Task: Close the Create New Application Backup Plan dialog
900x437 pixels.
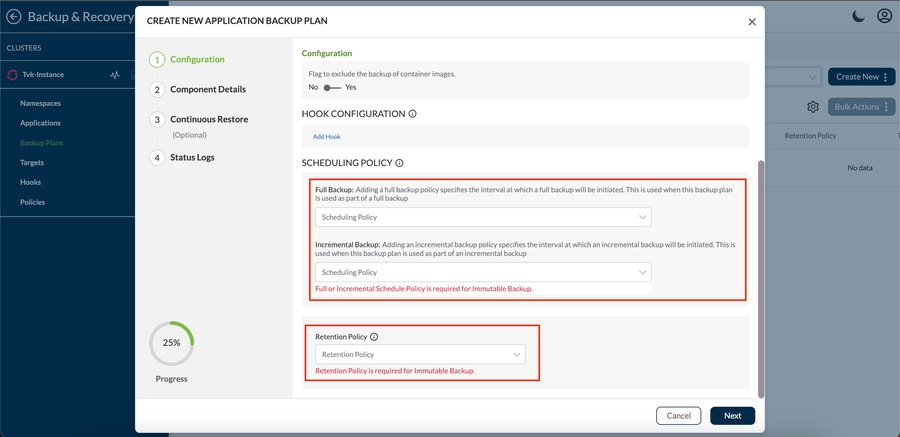Action: (752, 22)
